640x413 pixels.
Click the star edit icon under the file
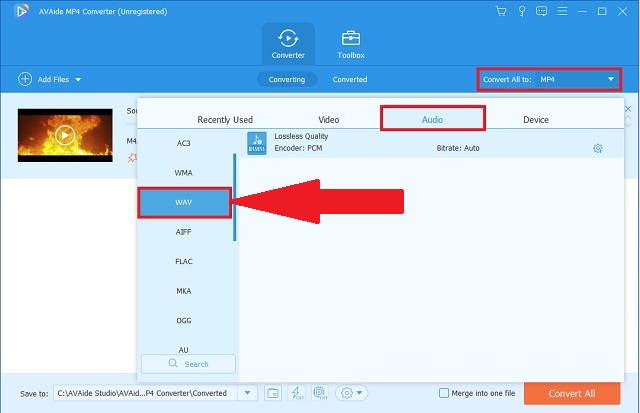(132, 158)
